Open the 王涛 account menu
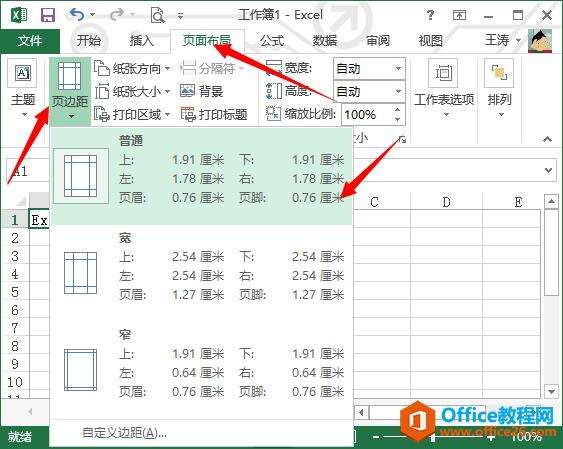The height and width of the screenshot is (449, 563). tap(503, 40)
